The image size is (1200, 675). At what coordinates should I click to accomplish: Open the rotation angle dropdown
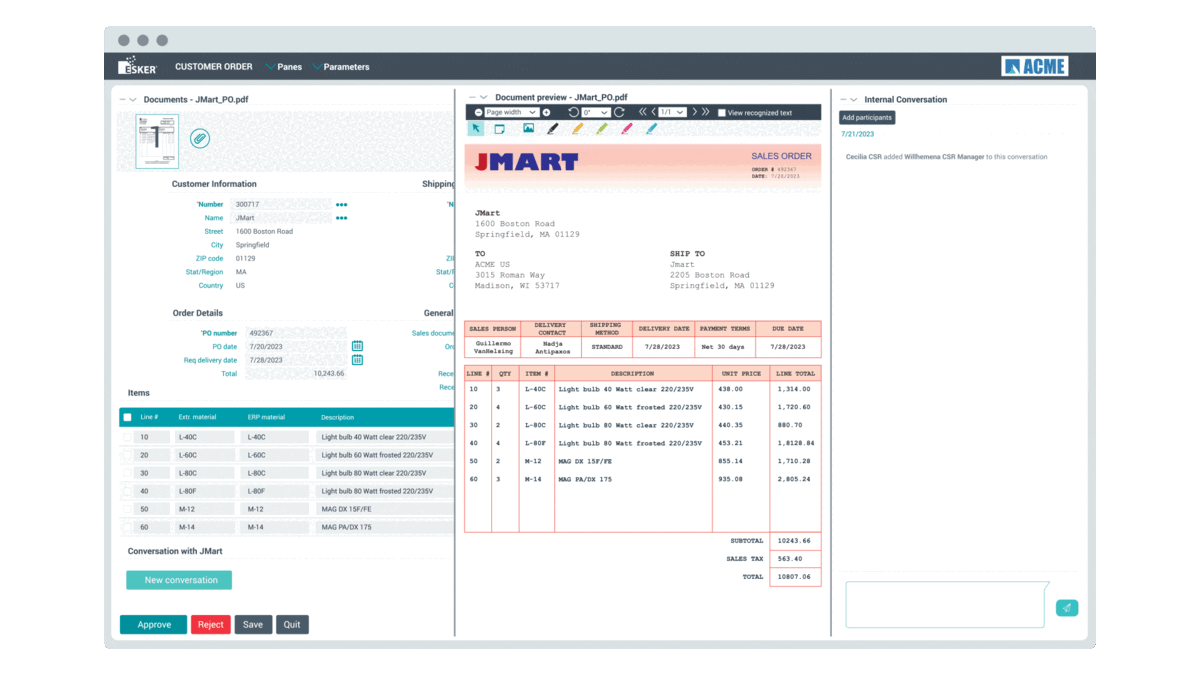click(595, 113)
